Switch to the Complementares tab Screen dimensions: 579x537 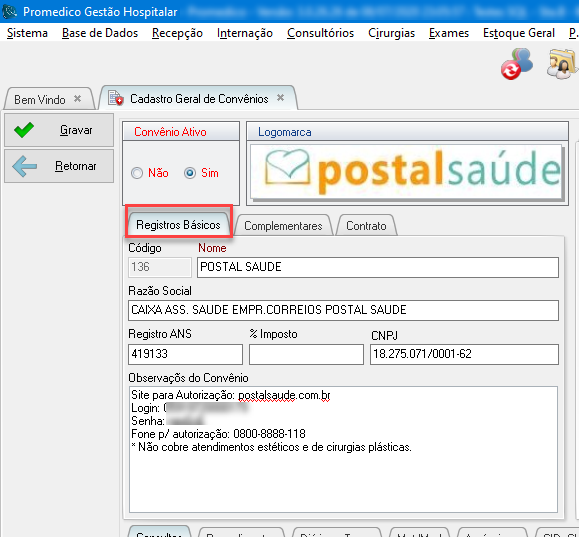283,225
